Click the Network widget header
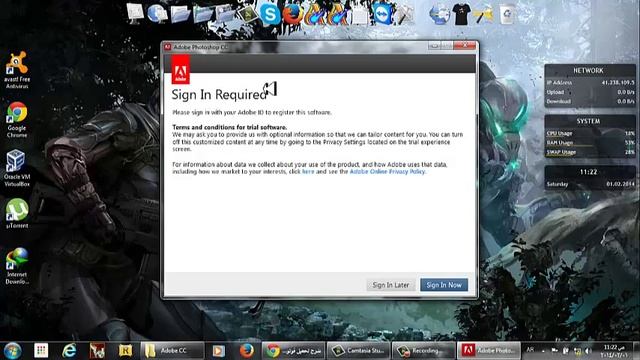The height and width of the screenshot is (360, 640). coord(588,71)
